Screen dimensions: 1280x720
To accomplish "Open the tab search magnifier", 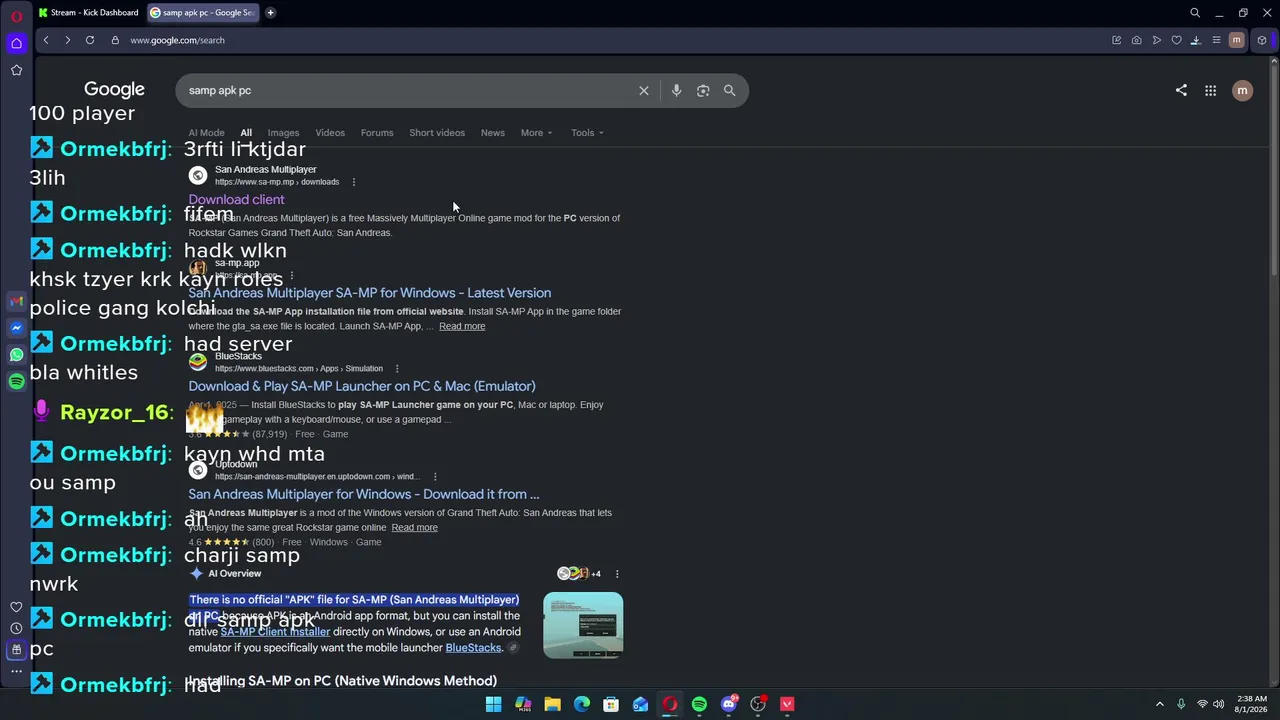I will tap(1195, 13).
